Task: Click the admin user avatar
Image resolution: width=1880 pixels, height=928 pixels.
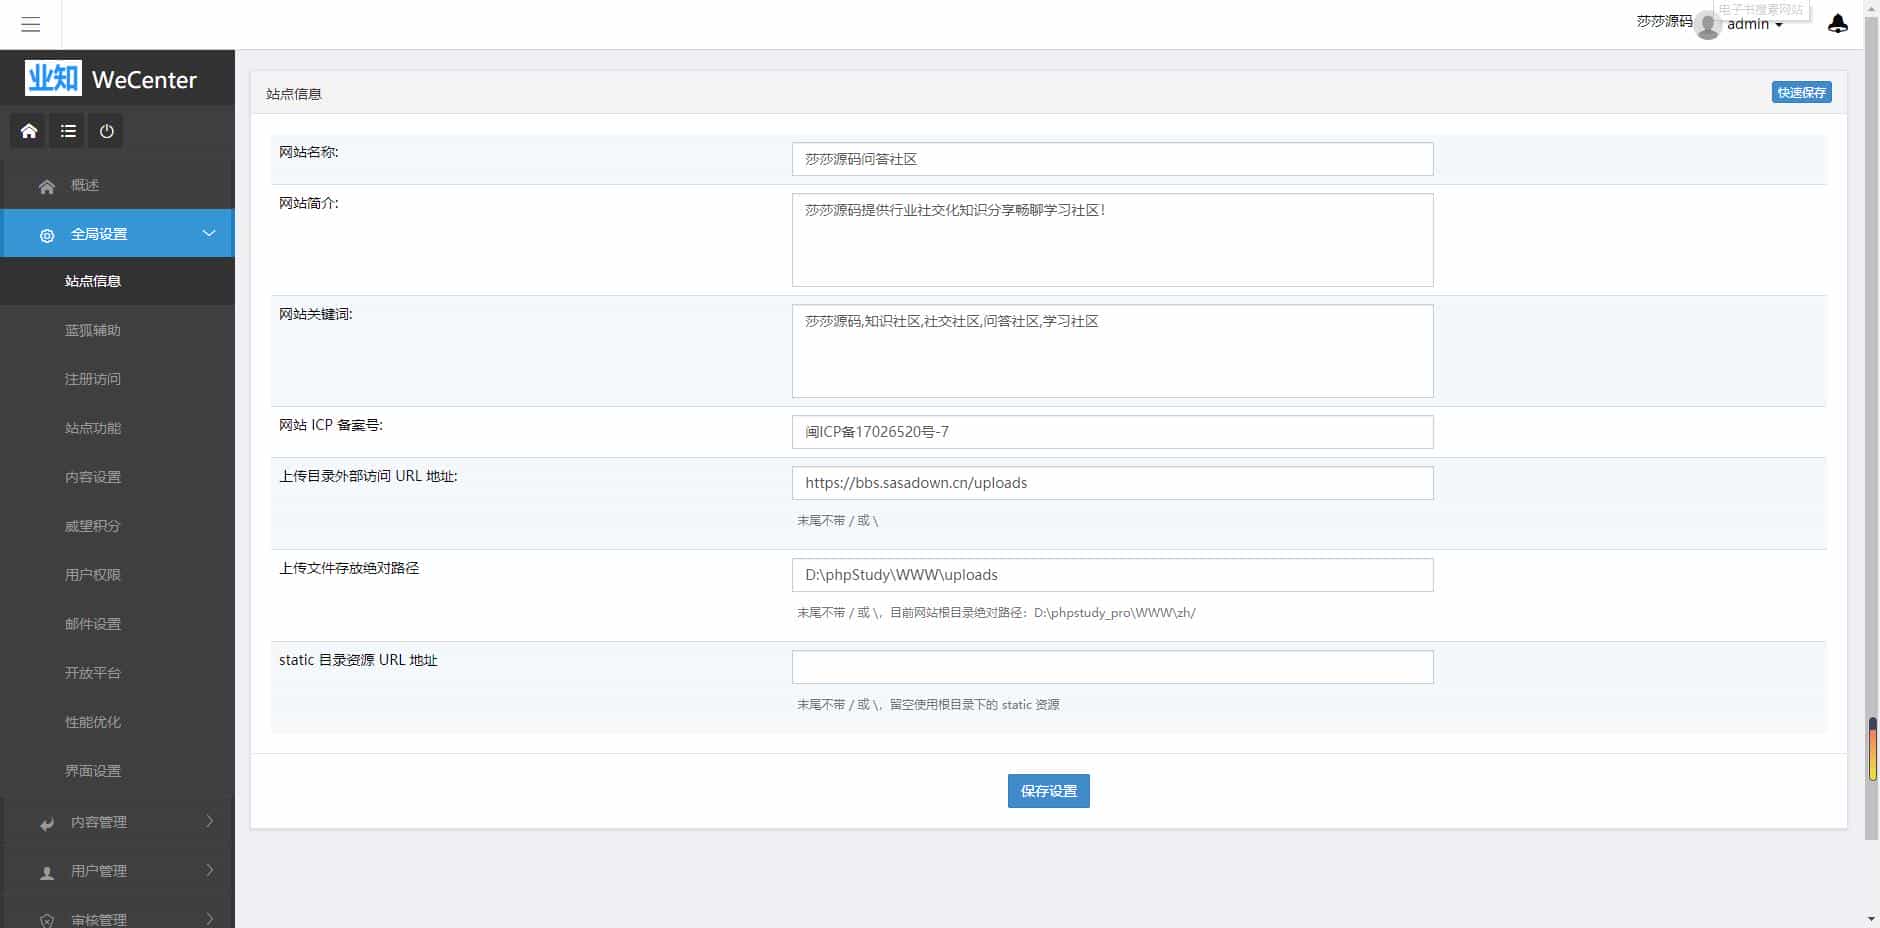Action: coord(1708,26)
